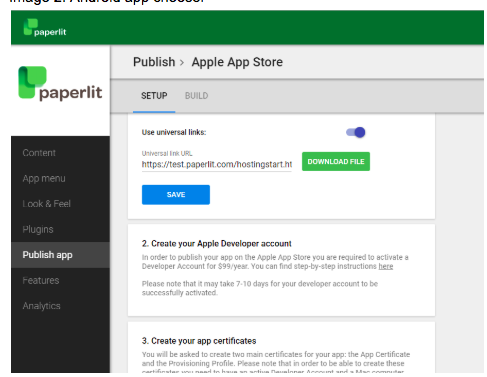Screen dimensions: 487x377
Task: Switch to the Build tab
Action: 196,96
